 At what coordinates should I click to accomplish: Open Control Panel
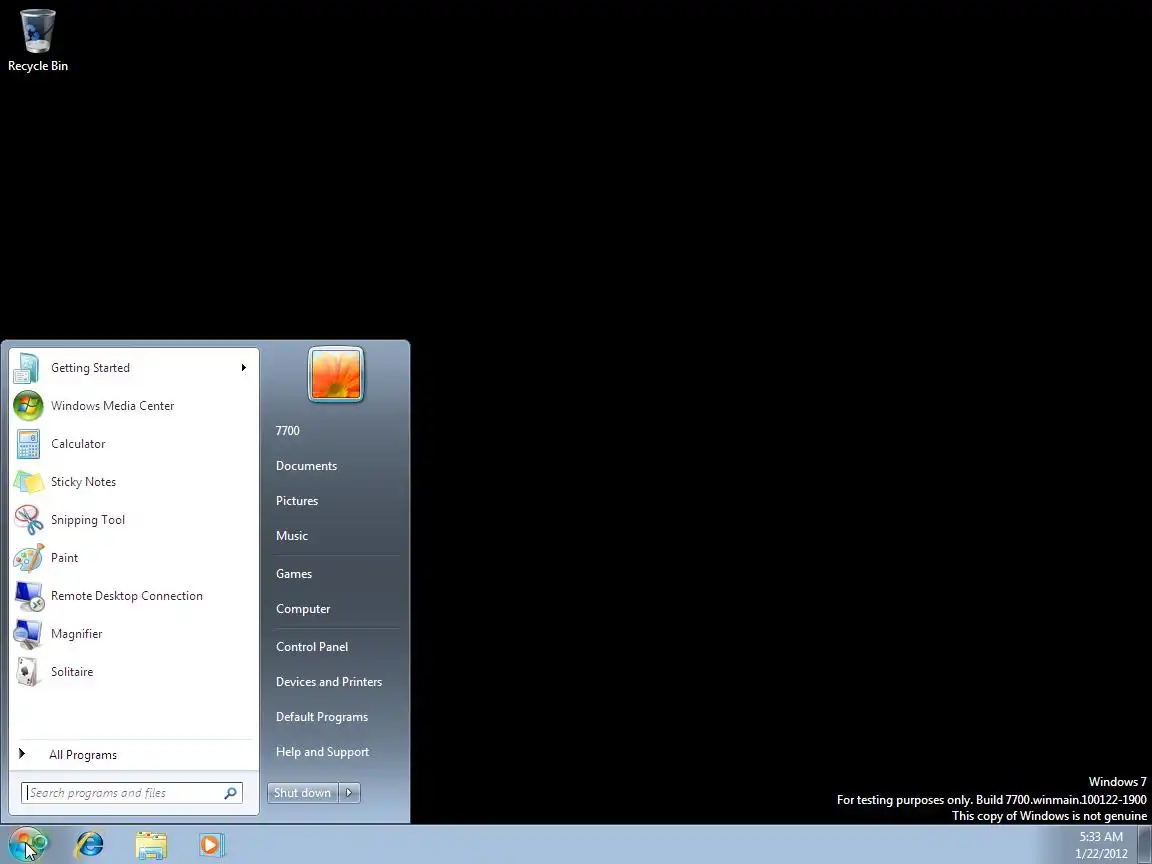point(312,647)
